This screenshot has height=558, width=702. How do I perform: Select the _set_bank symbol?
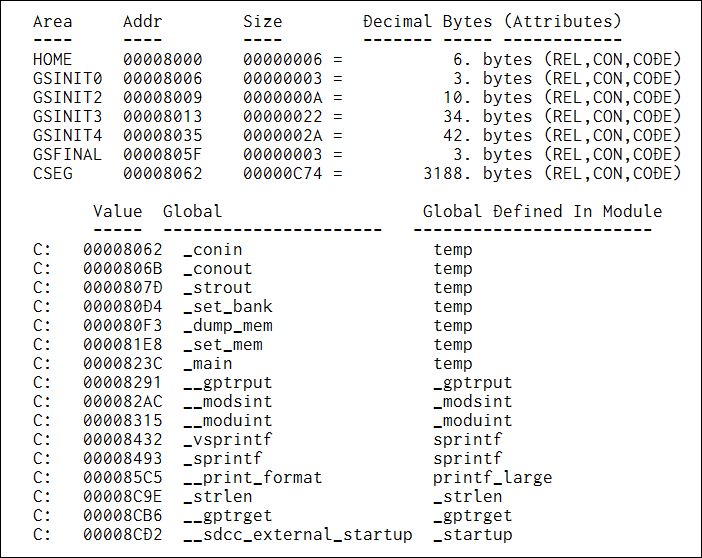click(x=227, y=307)
